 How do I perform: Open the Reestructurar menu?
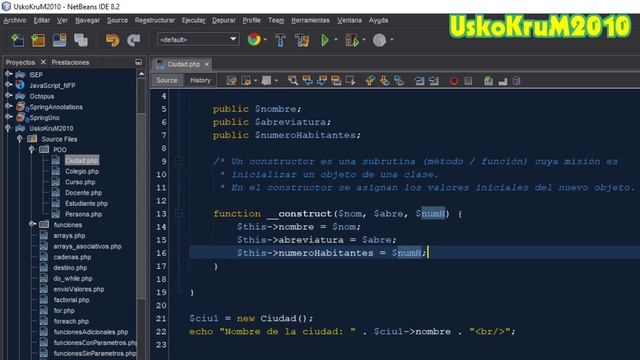155,20
